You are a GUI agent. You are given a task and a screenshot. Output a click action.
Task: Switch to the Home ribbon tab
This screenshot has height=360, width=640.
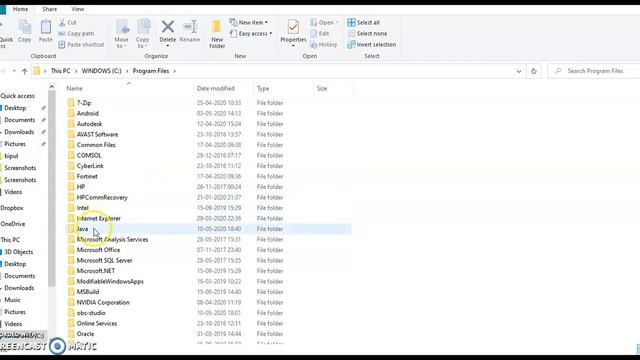20,9
